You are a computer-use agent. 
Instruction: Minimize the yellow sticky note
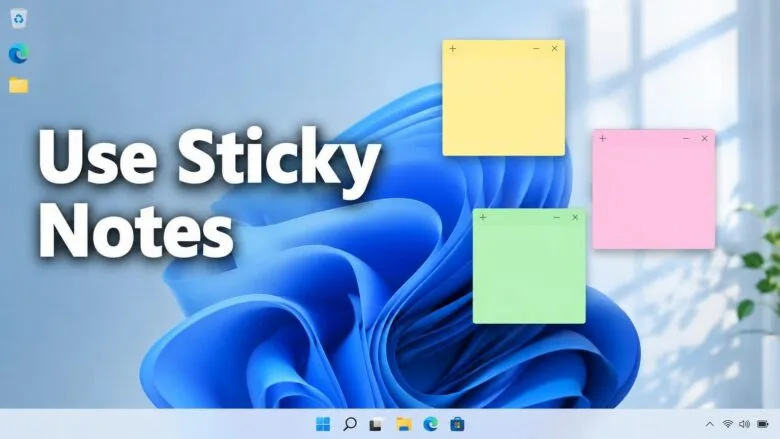point(536,49)
